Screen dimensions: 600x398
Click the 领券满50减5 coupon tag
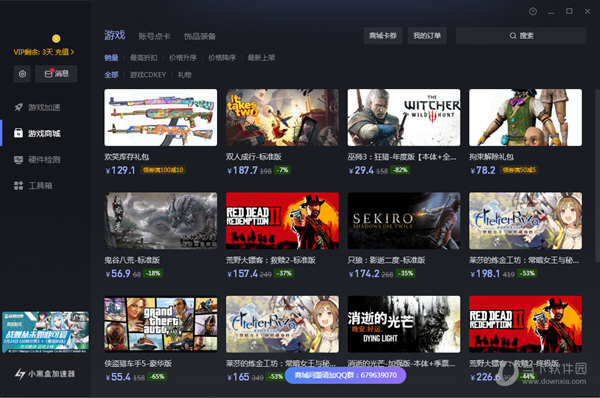[519, 170]
